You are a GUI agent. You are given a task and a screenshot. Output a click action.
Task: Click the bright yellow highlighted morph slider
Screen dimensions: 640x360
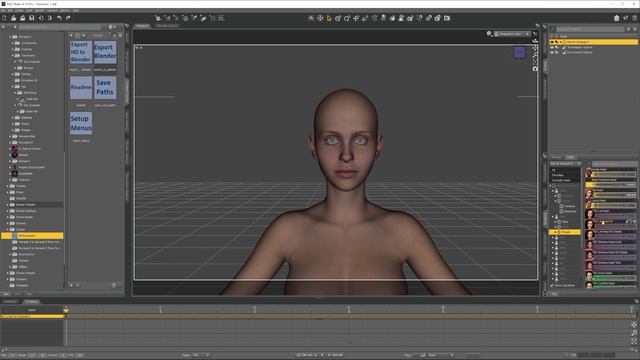click(611, 185)
